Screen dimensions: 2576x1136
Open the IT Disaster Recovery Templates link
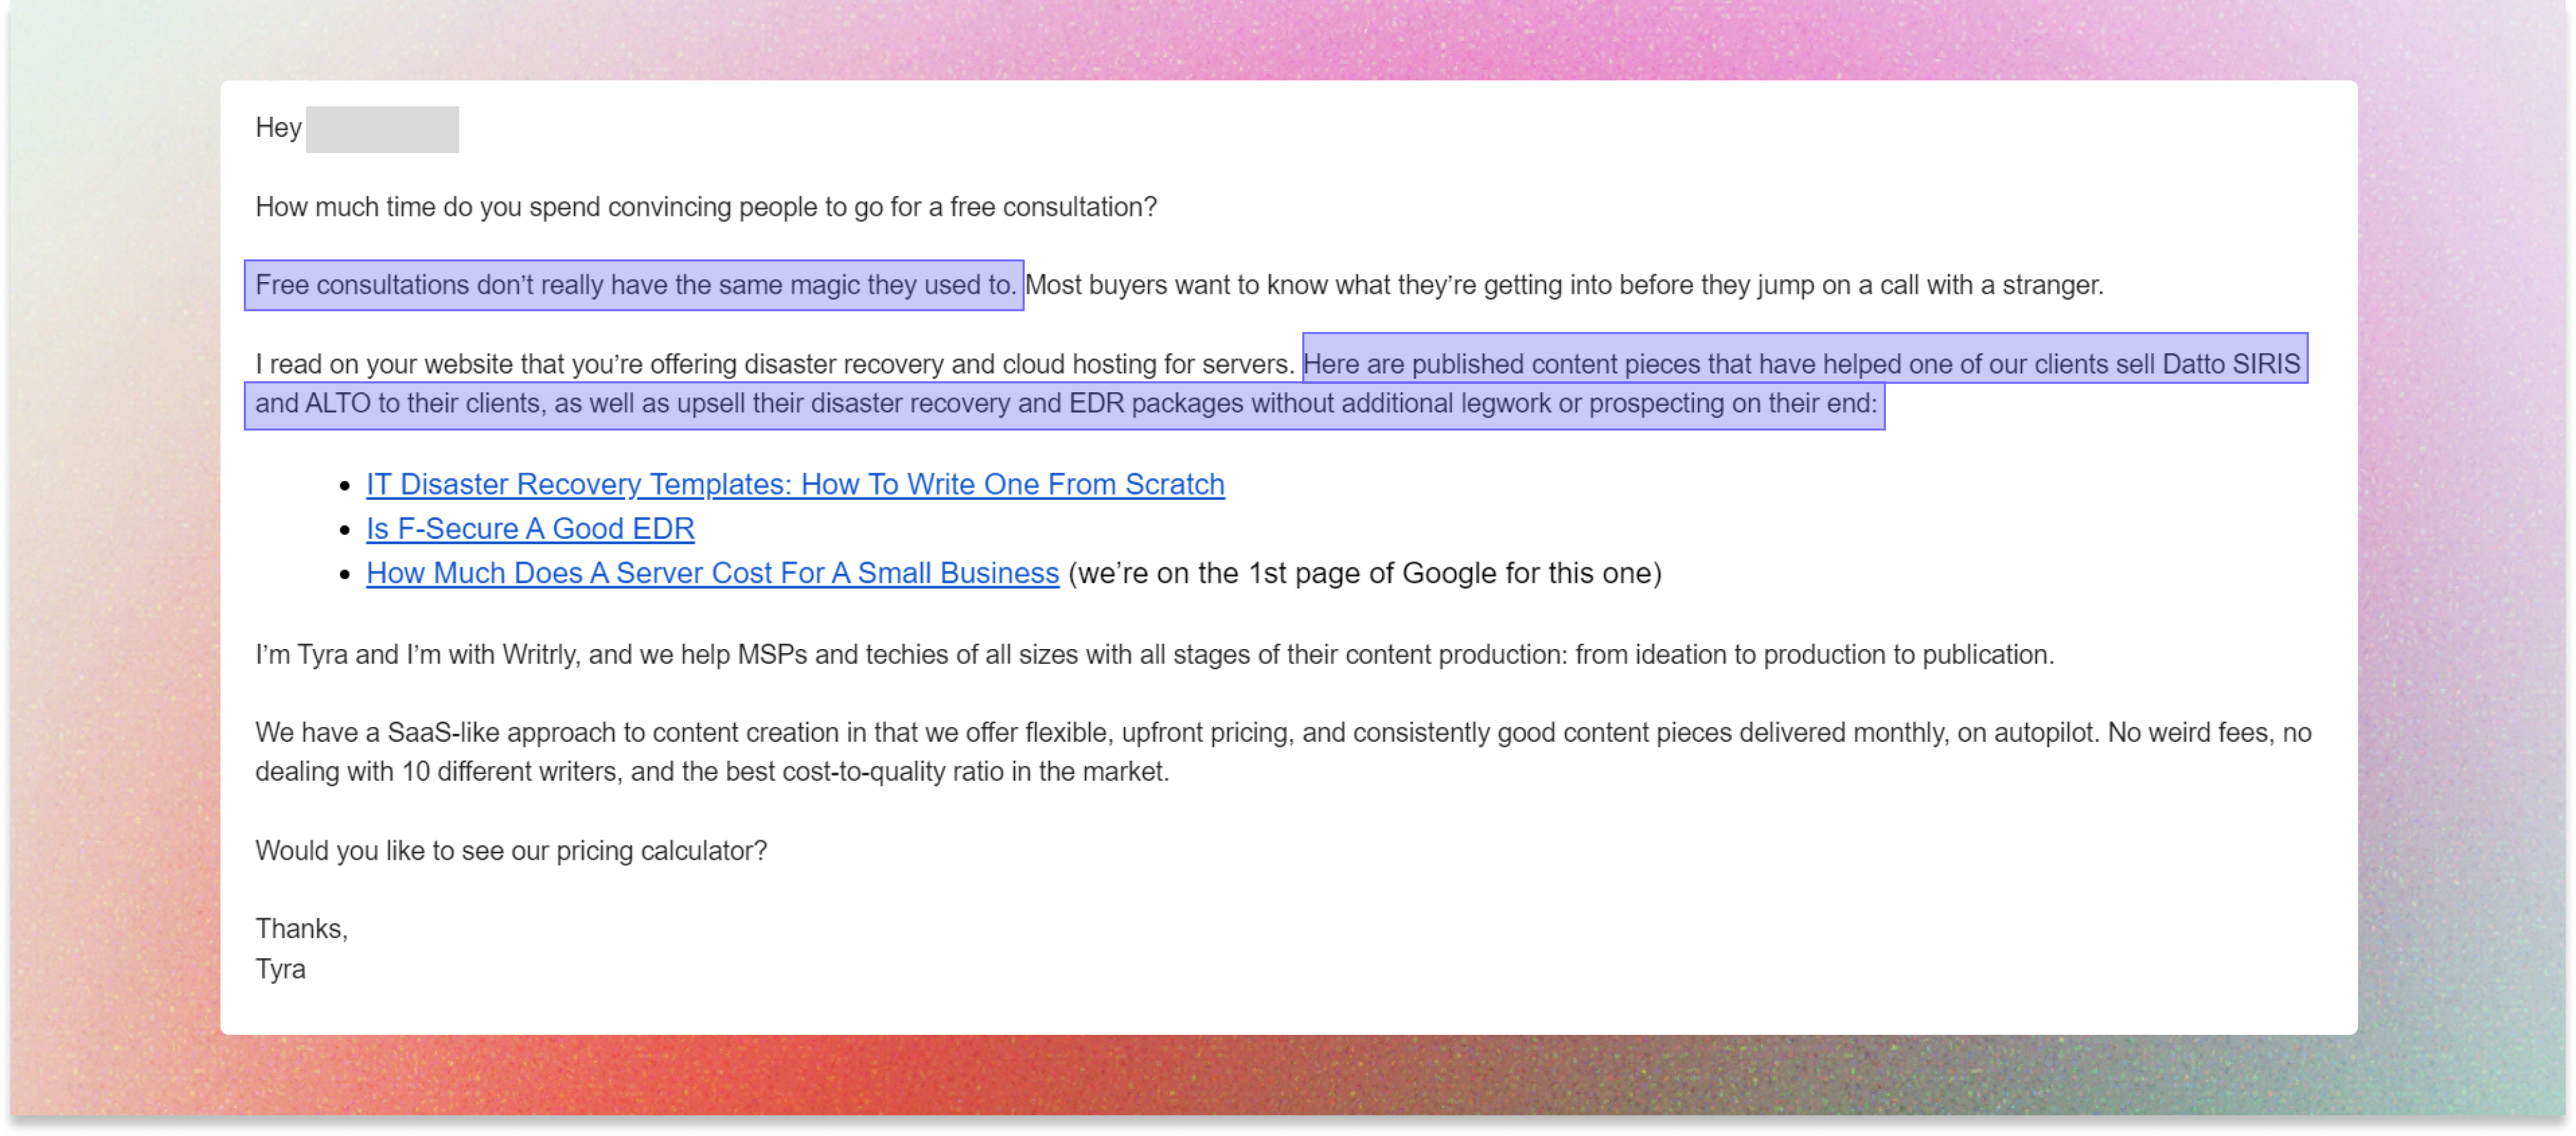coord(794,485)
